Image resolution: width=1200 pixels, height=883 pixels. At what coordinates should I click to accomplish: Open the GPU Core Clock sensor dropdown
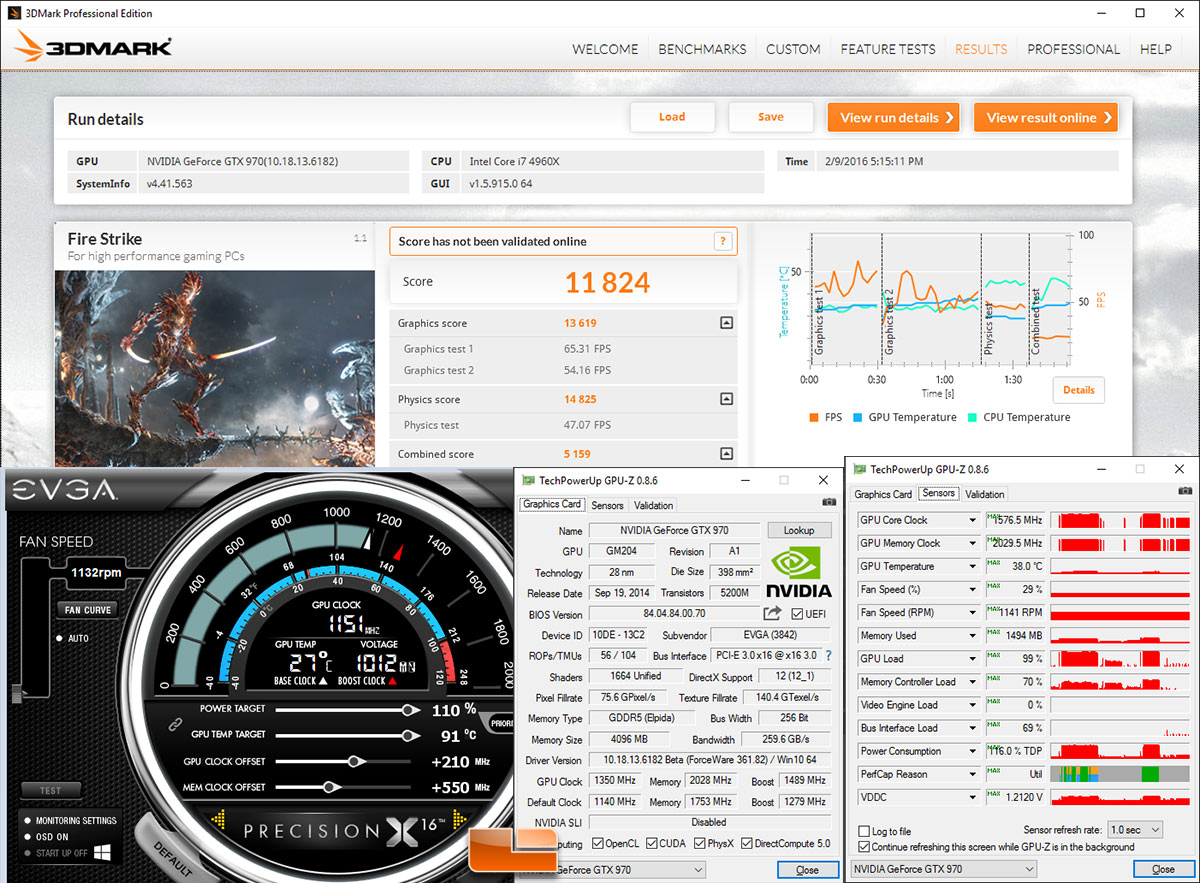(971, 520)
